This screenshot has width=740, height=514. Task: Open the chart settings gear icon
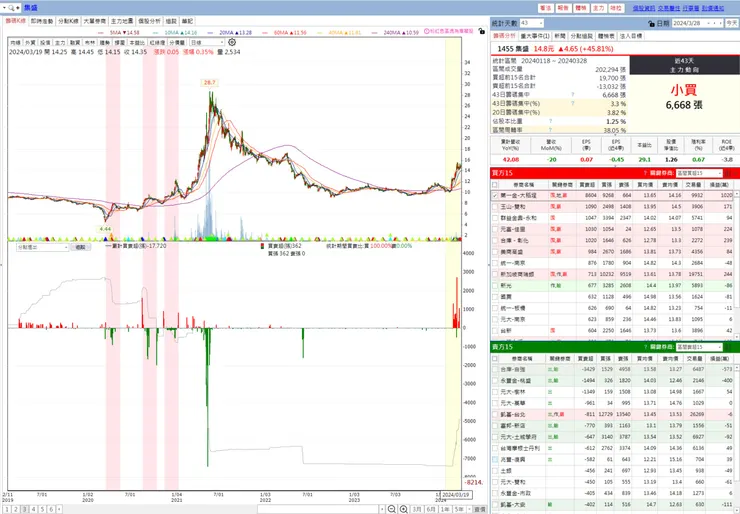[x=232, y=42]
